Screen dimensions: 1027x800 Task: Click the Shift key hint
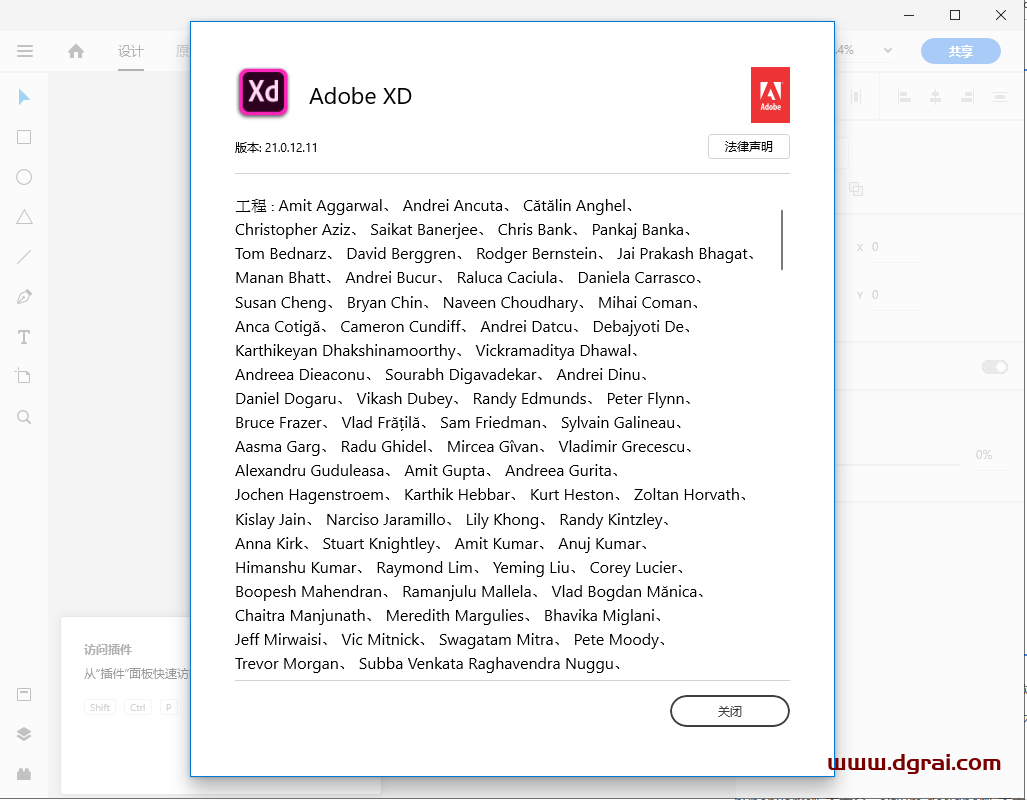[100, 708]
